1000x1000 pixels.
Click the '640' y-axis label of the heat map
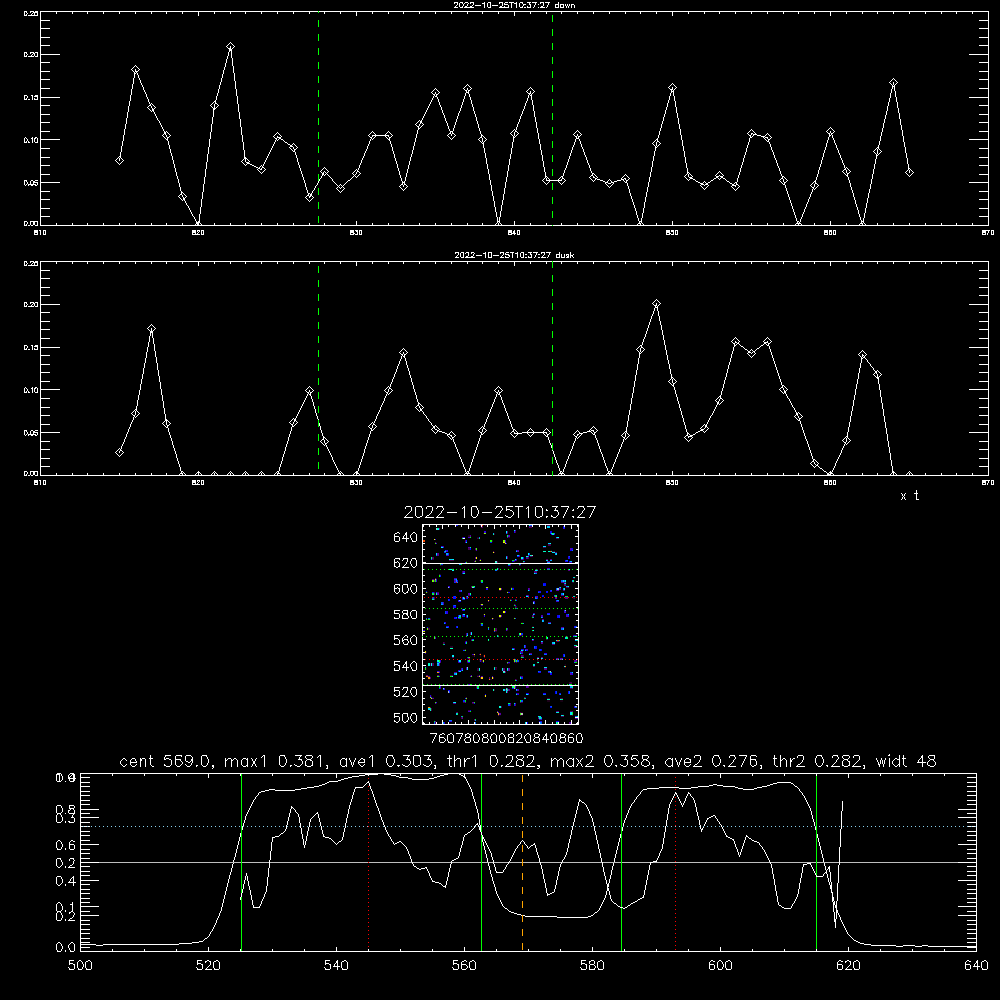[x=406, y=538]
